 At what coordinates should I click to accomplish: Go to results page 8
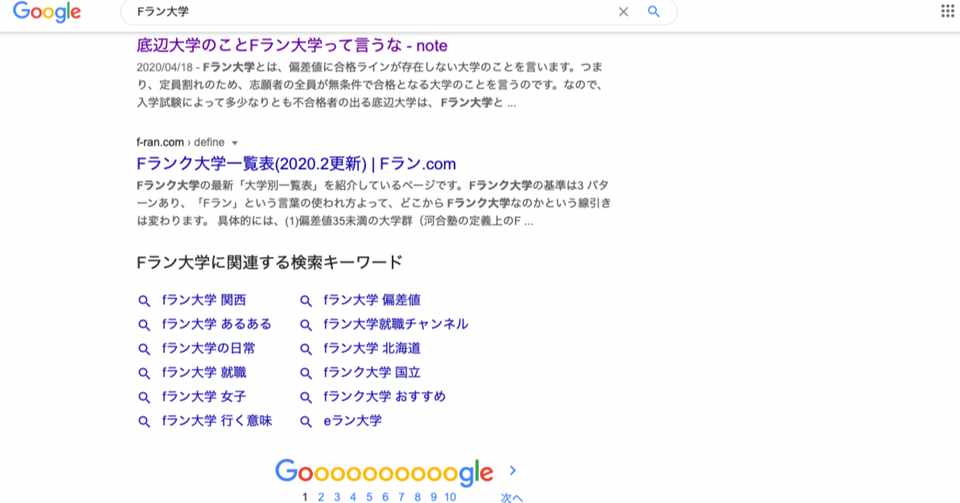pos(418,497)
